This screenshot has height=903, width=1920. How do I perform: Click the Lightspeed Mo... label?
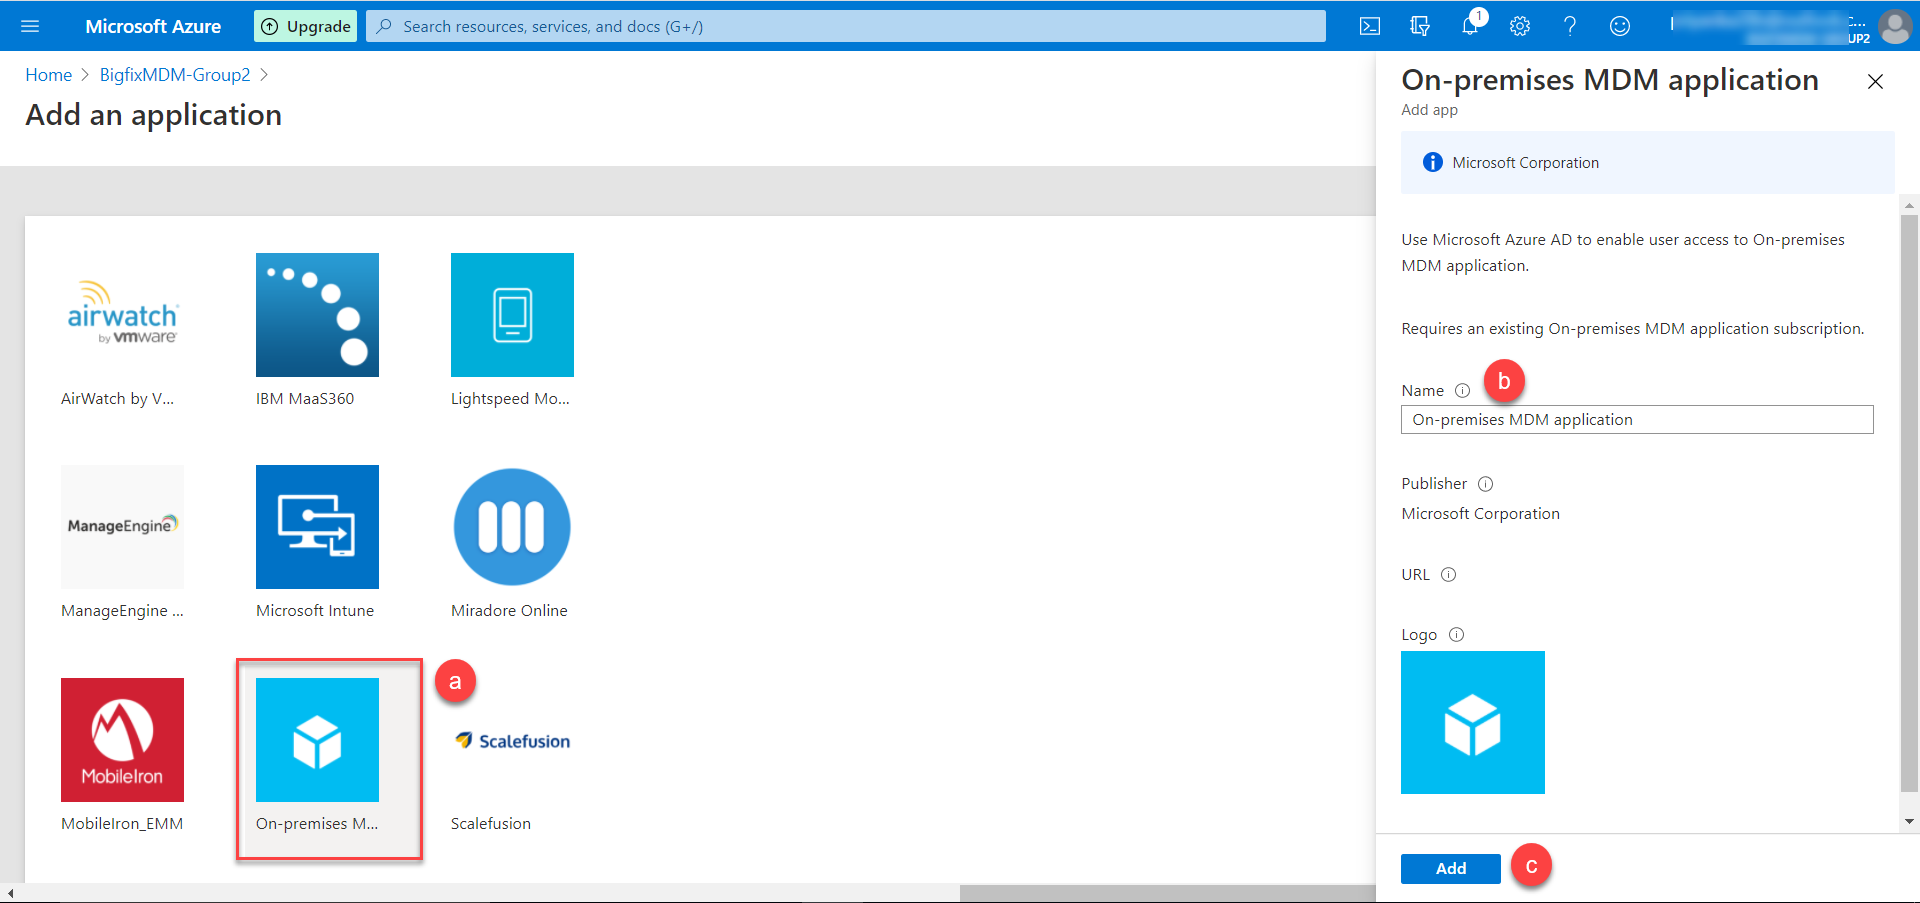(x=510, y=399)
